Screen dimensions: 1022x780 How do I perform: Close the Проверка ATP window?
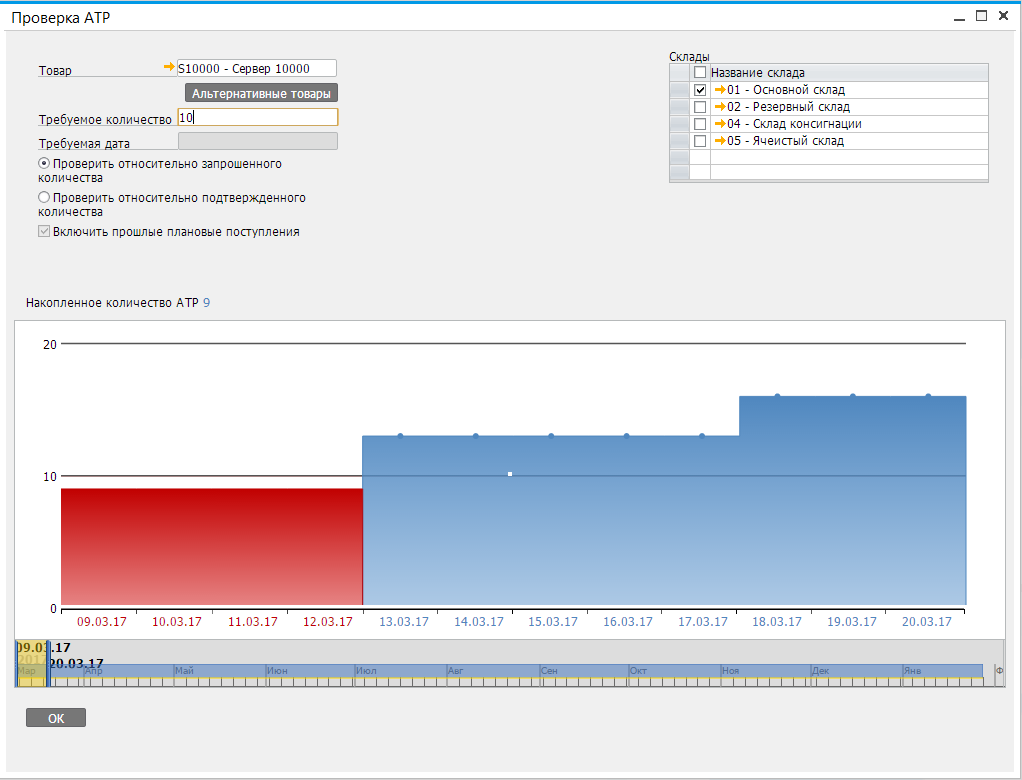(x=1003, y=16)
